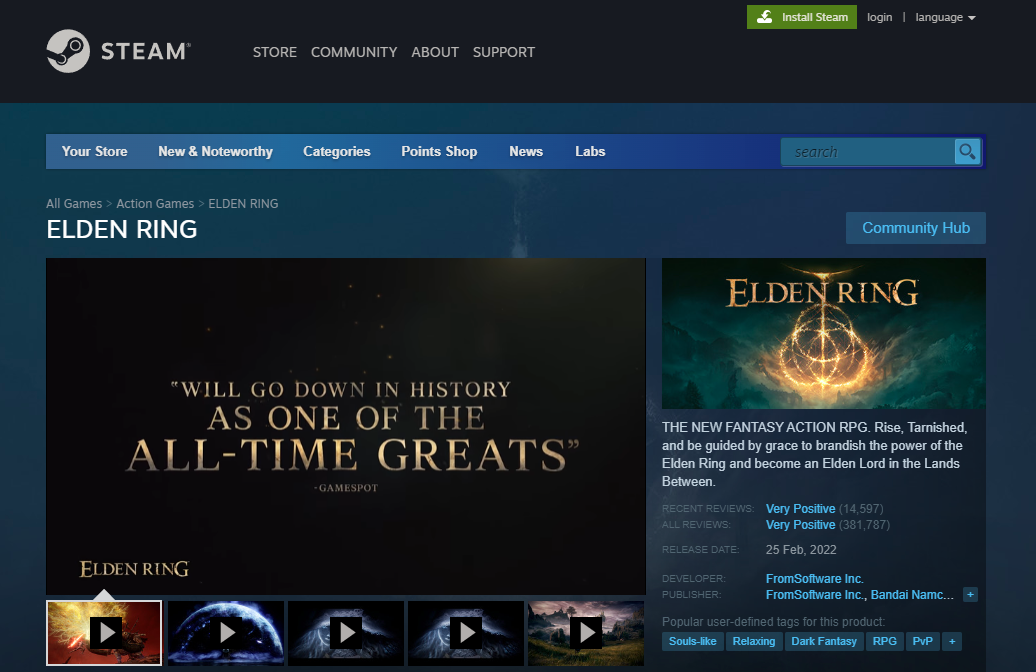This screenshot has height=672, width=1036.
Task: Open ABOUT in top navigation
Action: click(435, 52)
